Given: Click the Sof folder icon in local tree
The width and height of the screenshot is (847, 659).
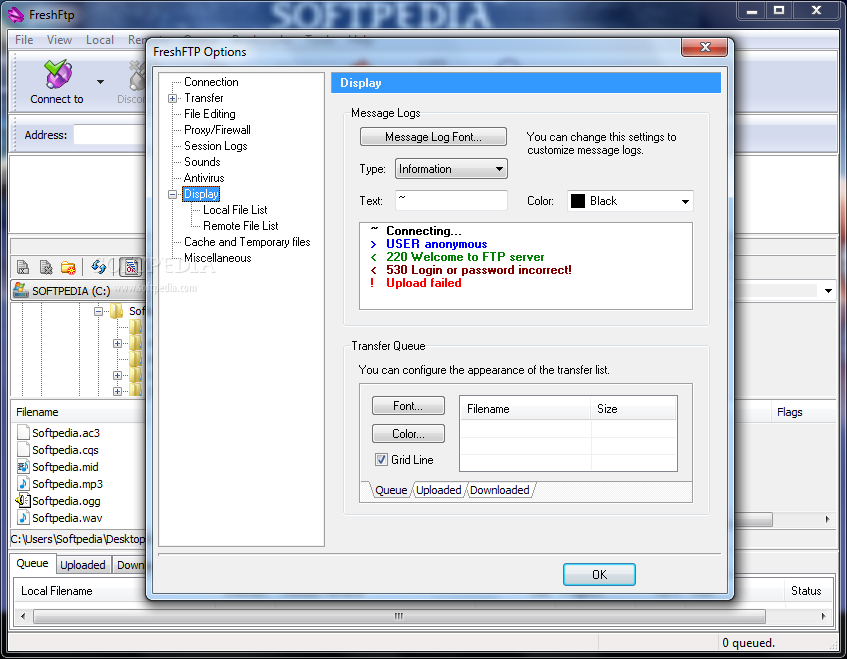Looking at the screenshot, I should point(117,311).
